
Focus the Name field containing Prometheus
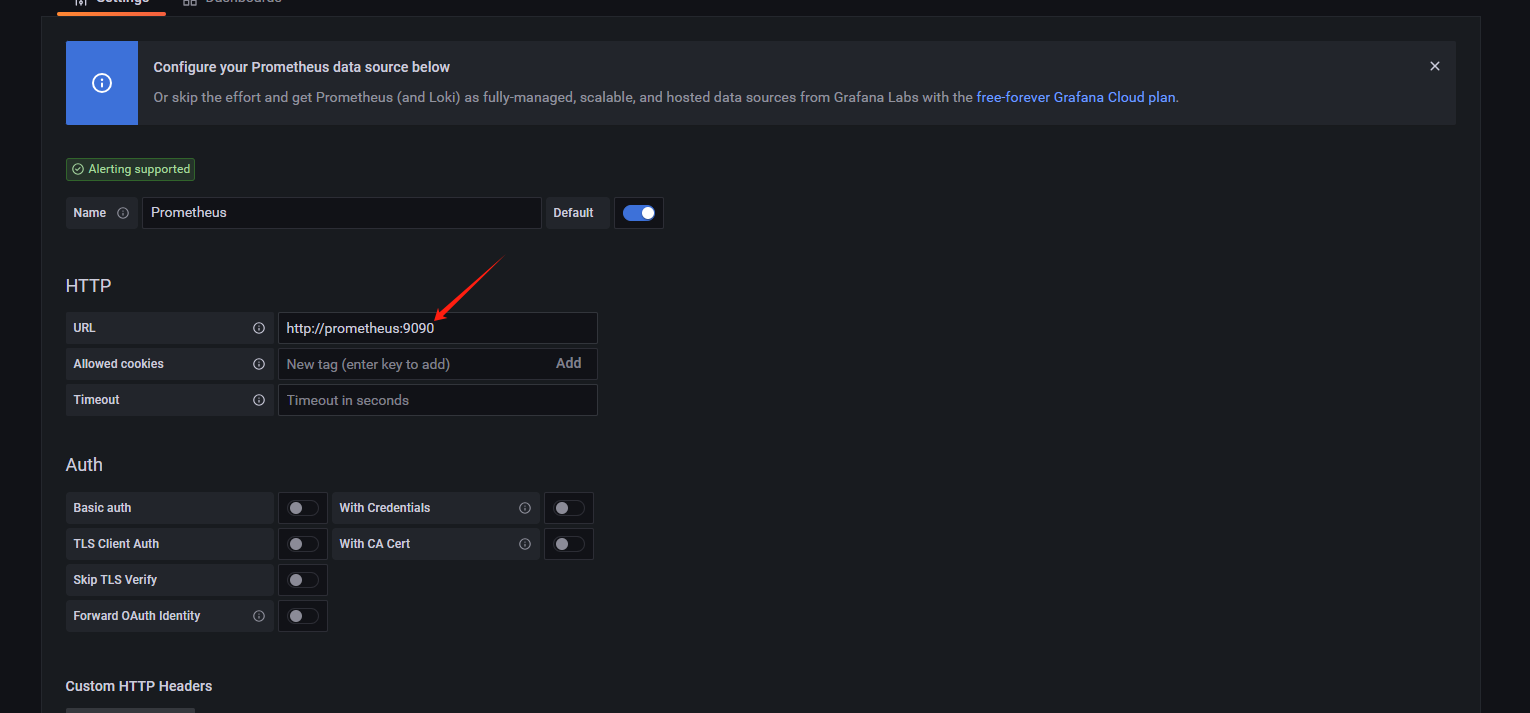point(341,213)
